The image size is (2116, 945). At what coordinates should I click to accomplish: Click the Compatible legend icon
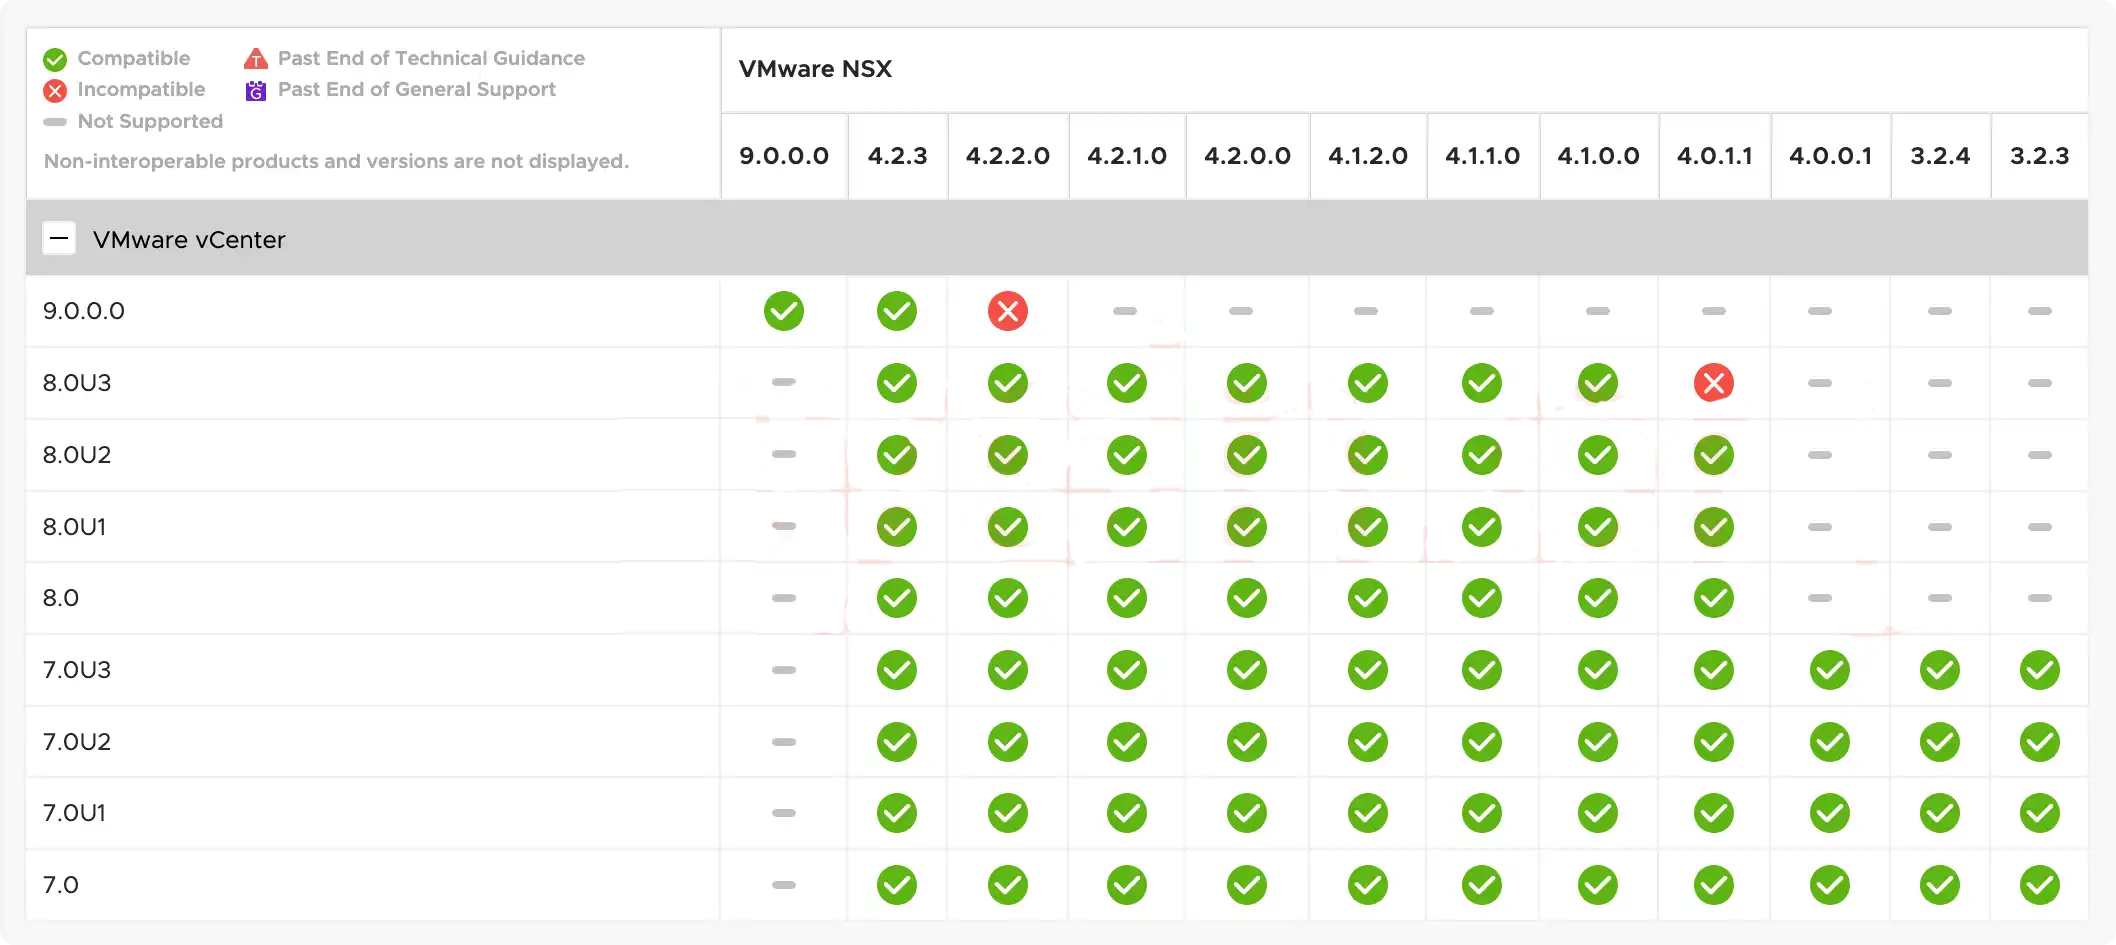pyautogui.click(x=55, y=58)
